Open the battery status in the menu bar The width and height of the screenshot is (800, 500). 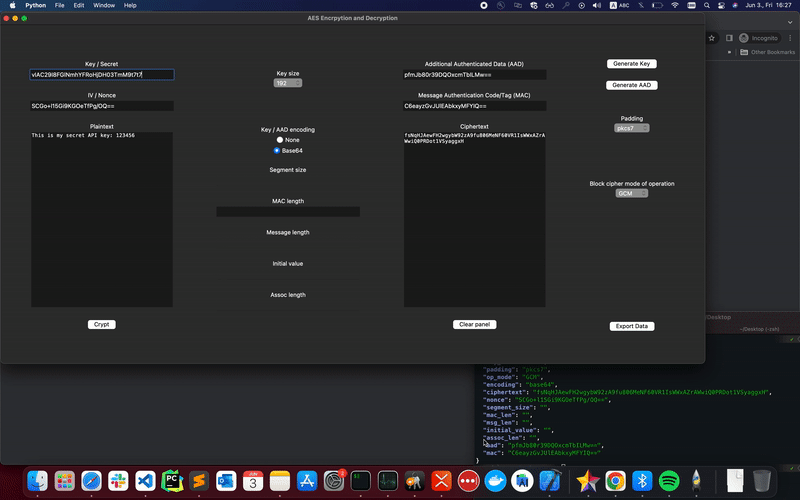pyautogui.click(x=658, y=5)
